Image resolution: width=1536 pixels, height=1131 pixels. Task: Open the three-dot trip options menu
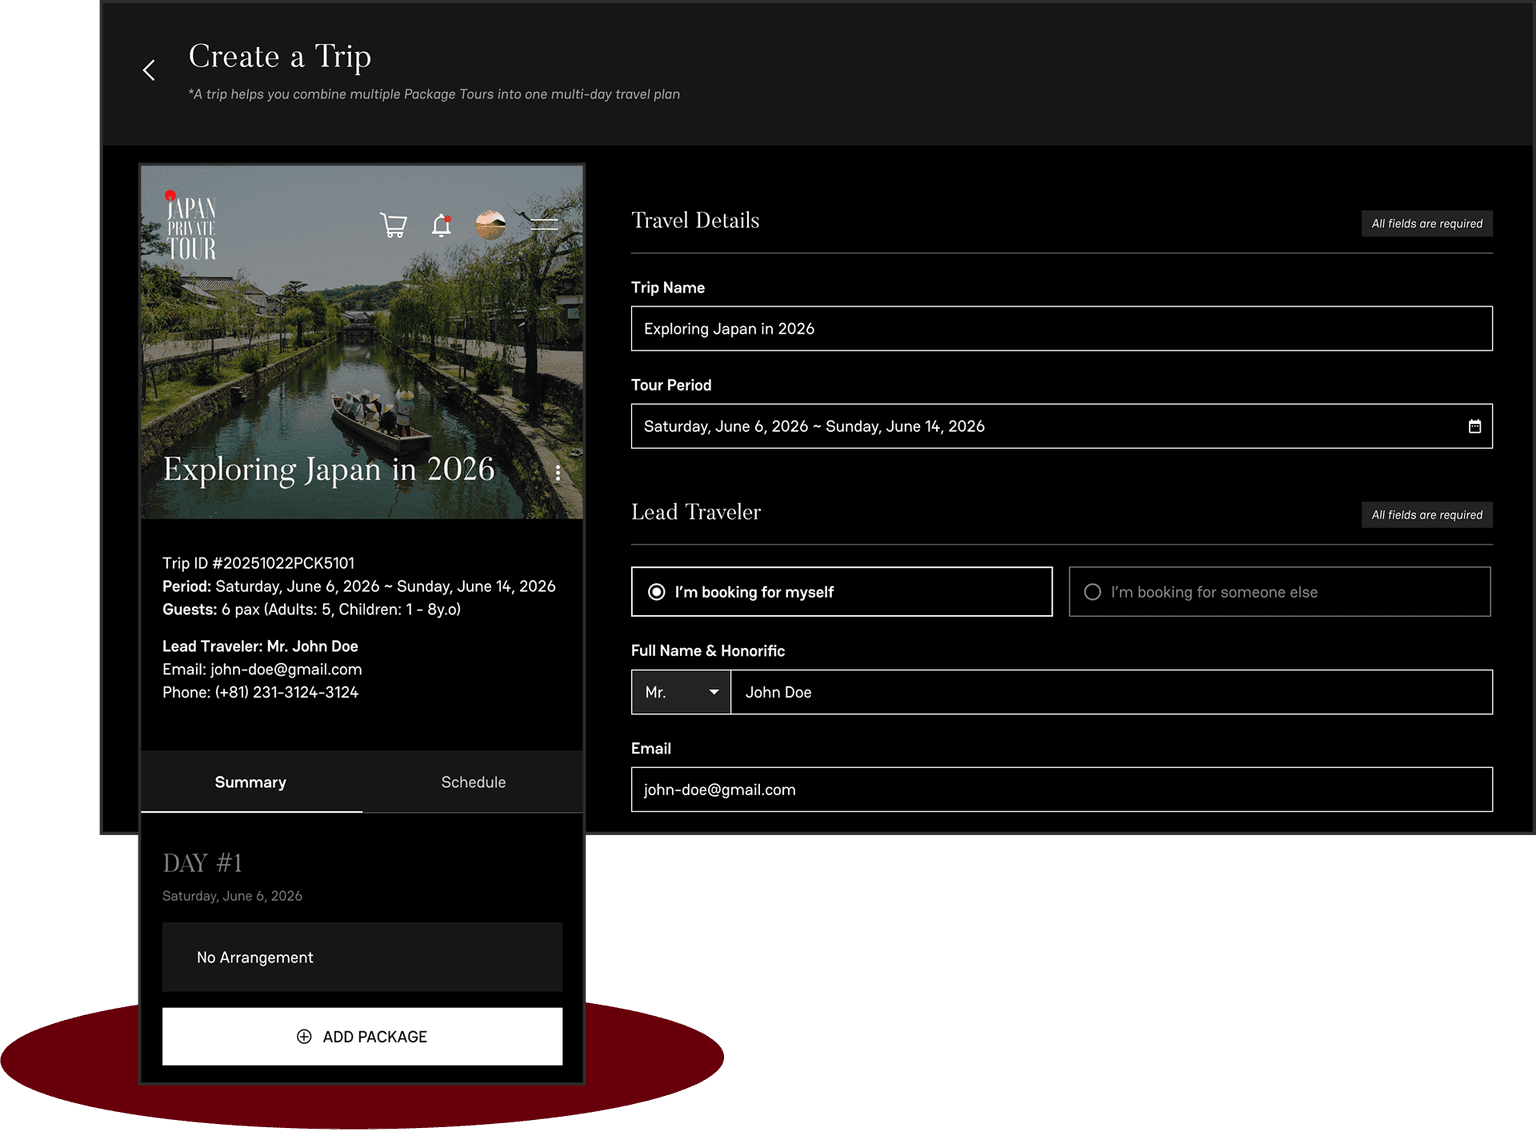(x=558, y=473)
